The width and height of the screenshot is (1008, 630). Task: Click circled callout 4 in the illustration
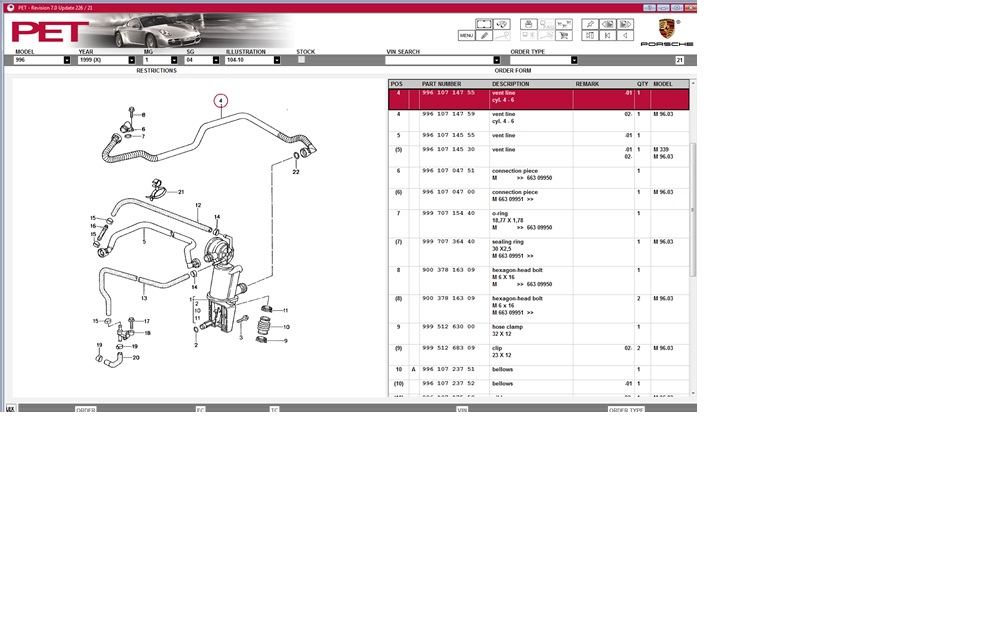(x=220, y=101)
